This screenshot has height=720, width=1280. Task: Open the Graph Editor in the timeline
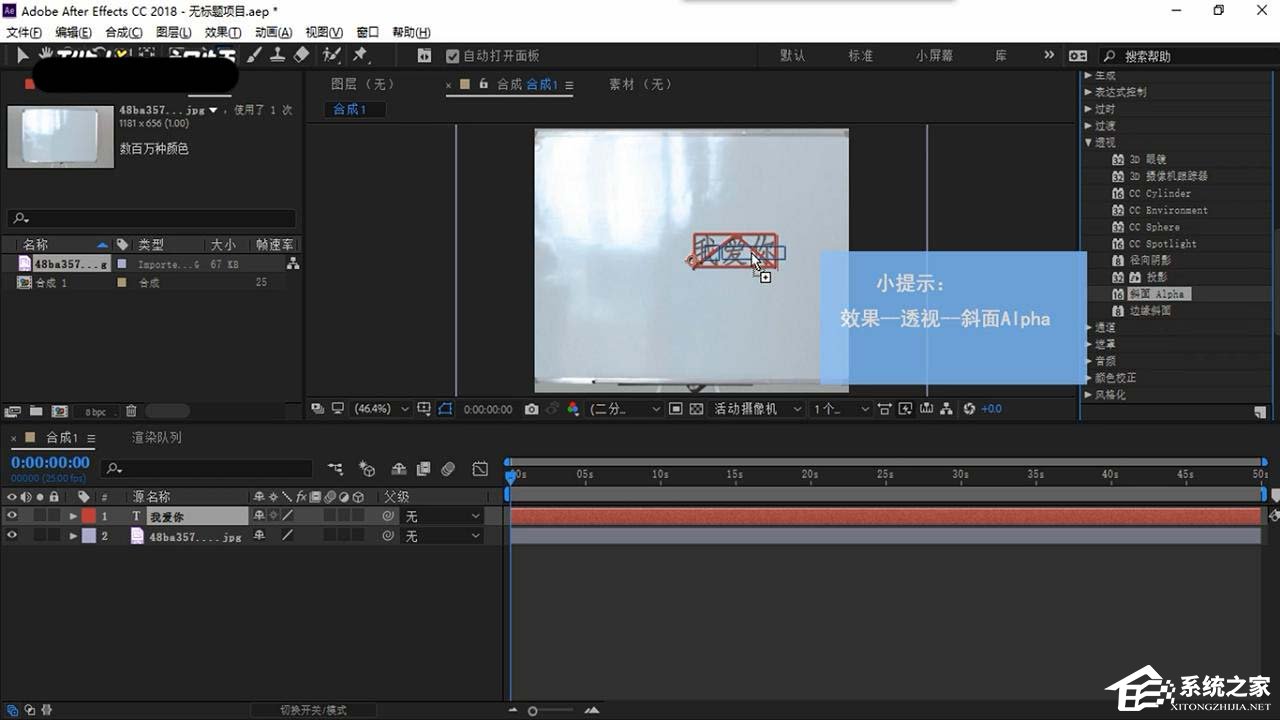480,468
